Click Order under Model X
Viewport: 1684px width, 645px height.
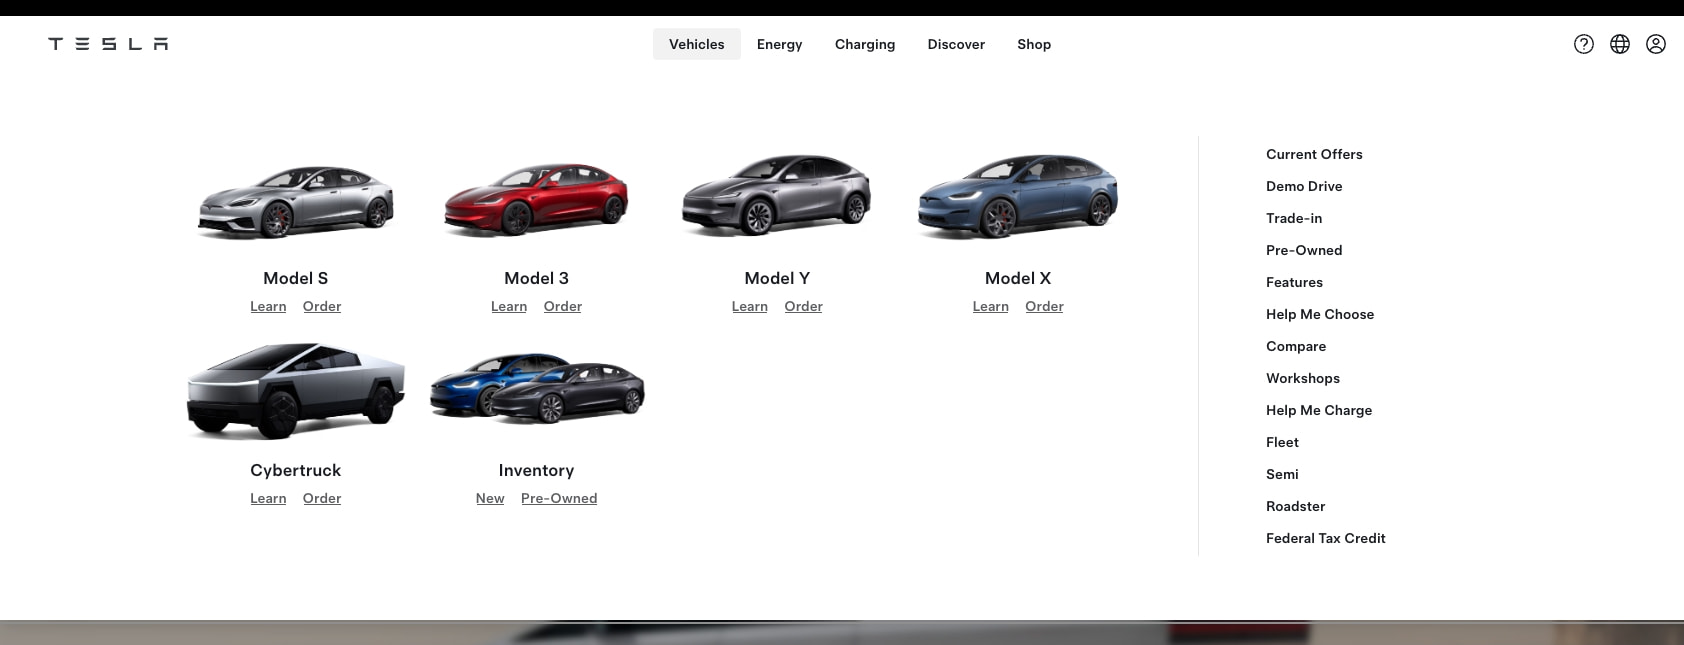1044,306
